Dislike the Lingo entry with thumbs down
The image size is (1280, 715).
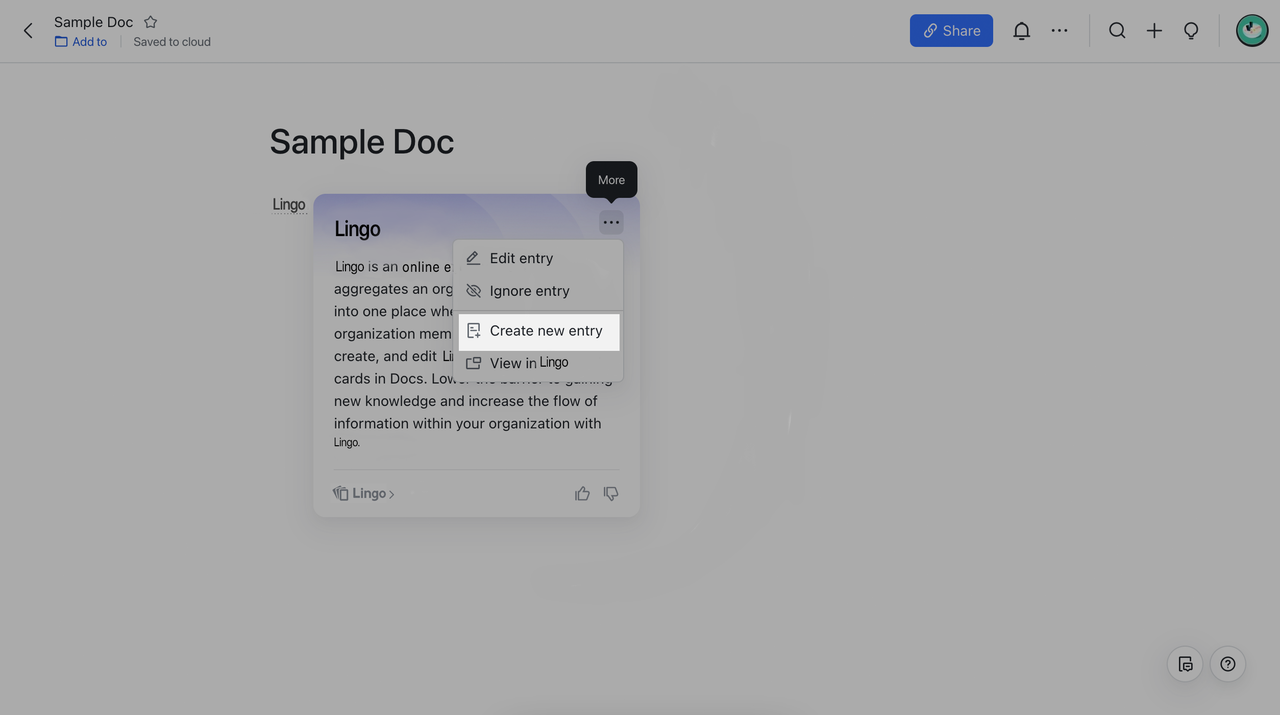(x=611, y=494)
